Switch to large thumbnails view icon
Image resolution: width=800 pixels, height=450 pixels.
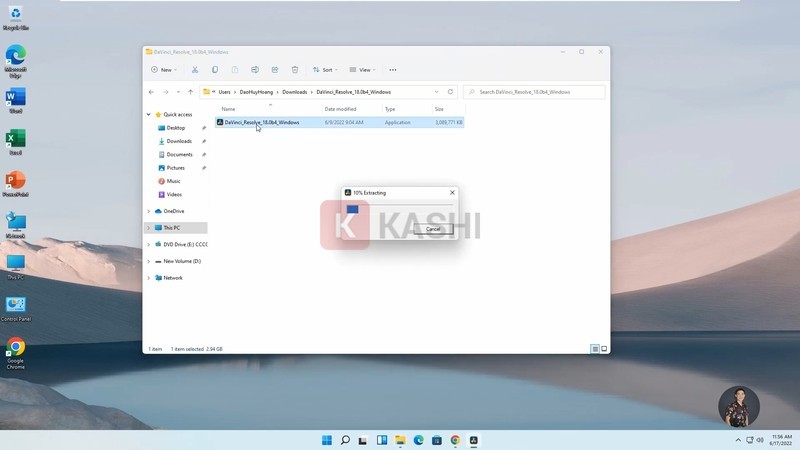point(604,349)
